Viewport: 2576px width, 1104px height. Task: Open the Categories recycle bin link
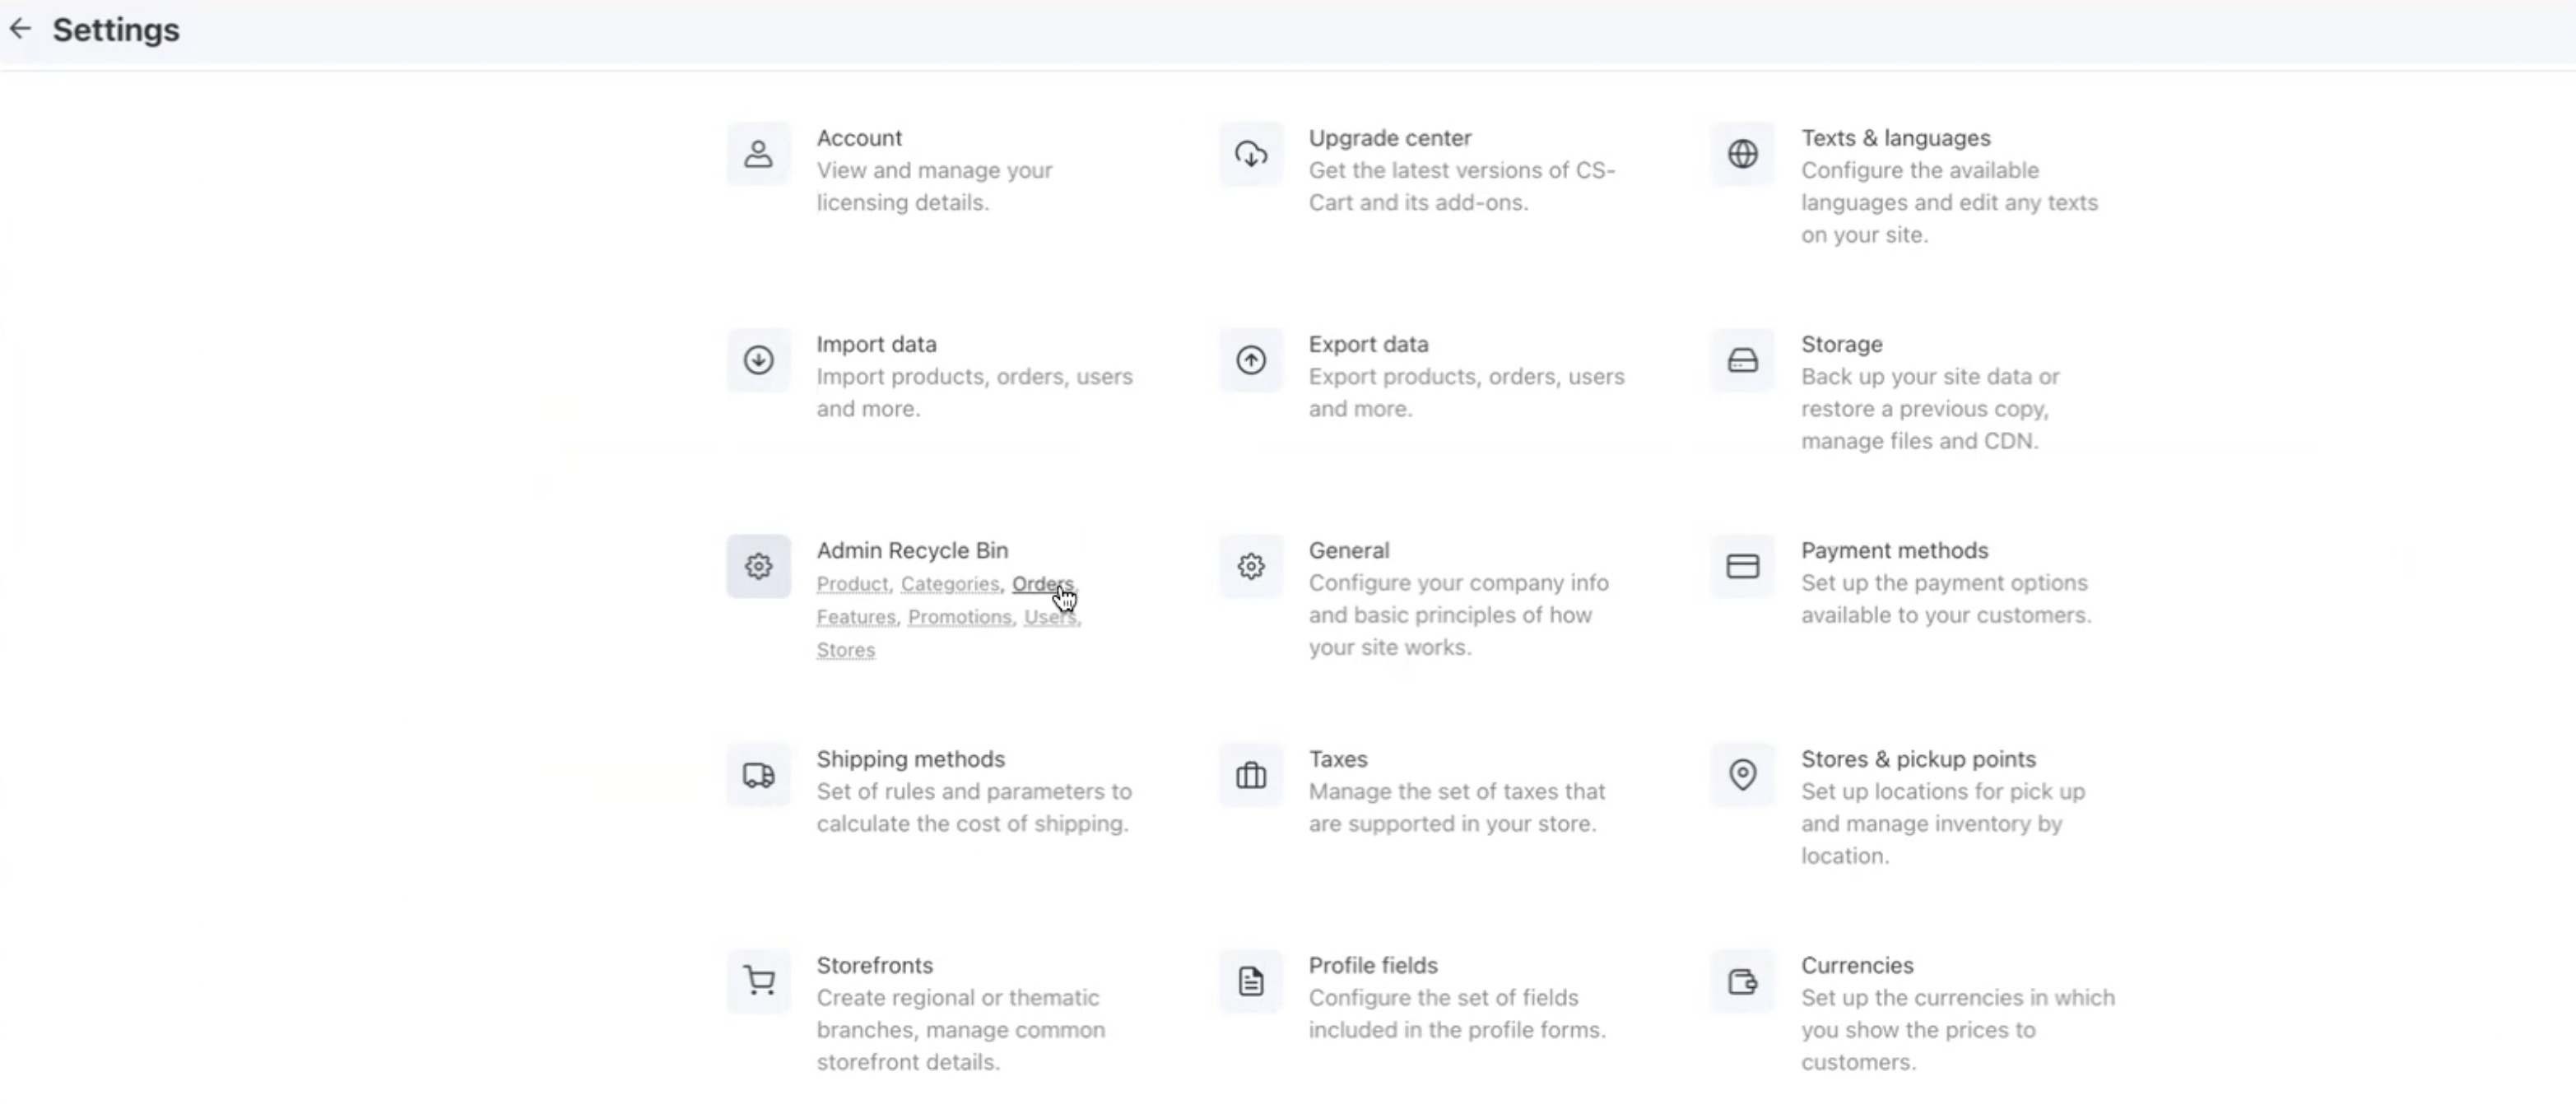[x=949, y=584]
